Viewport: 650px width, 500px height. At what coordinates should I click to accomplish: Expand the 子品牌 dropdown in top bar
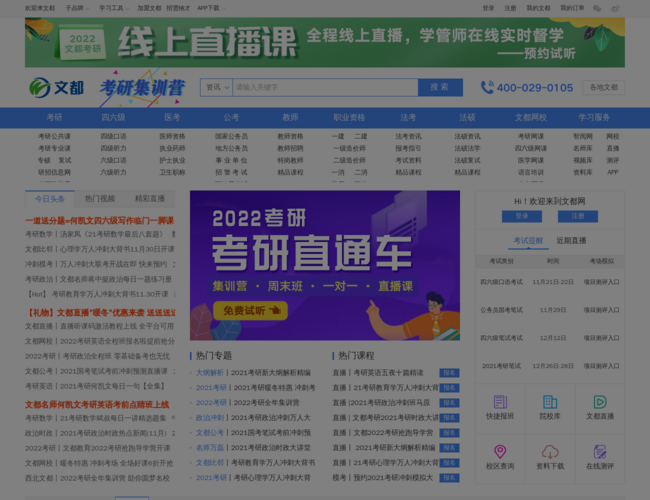coord(76,8)
